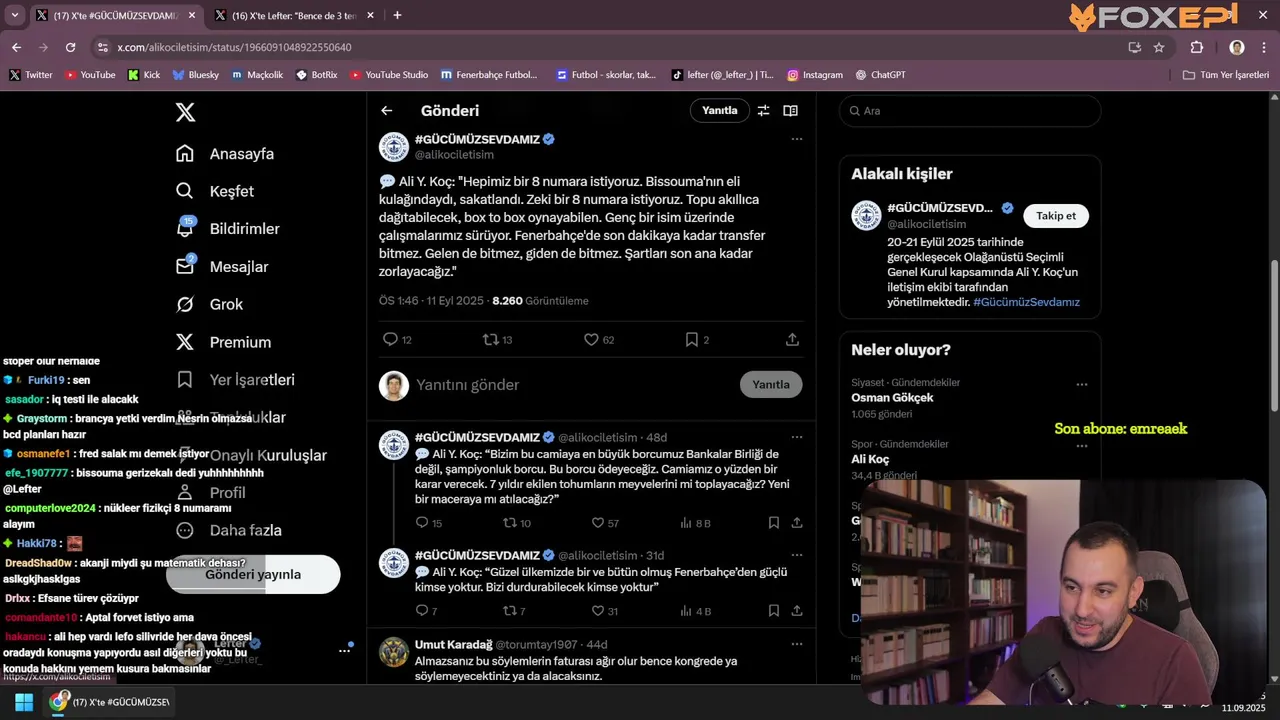
Task: Open browser tab search dropdown
Action: pyautogui.click(x=14, y=15)
